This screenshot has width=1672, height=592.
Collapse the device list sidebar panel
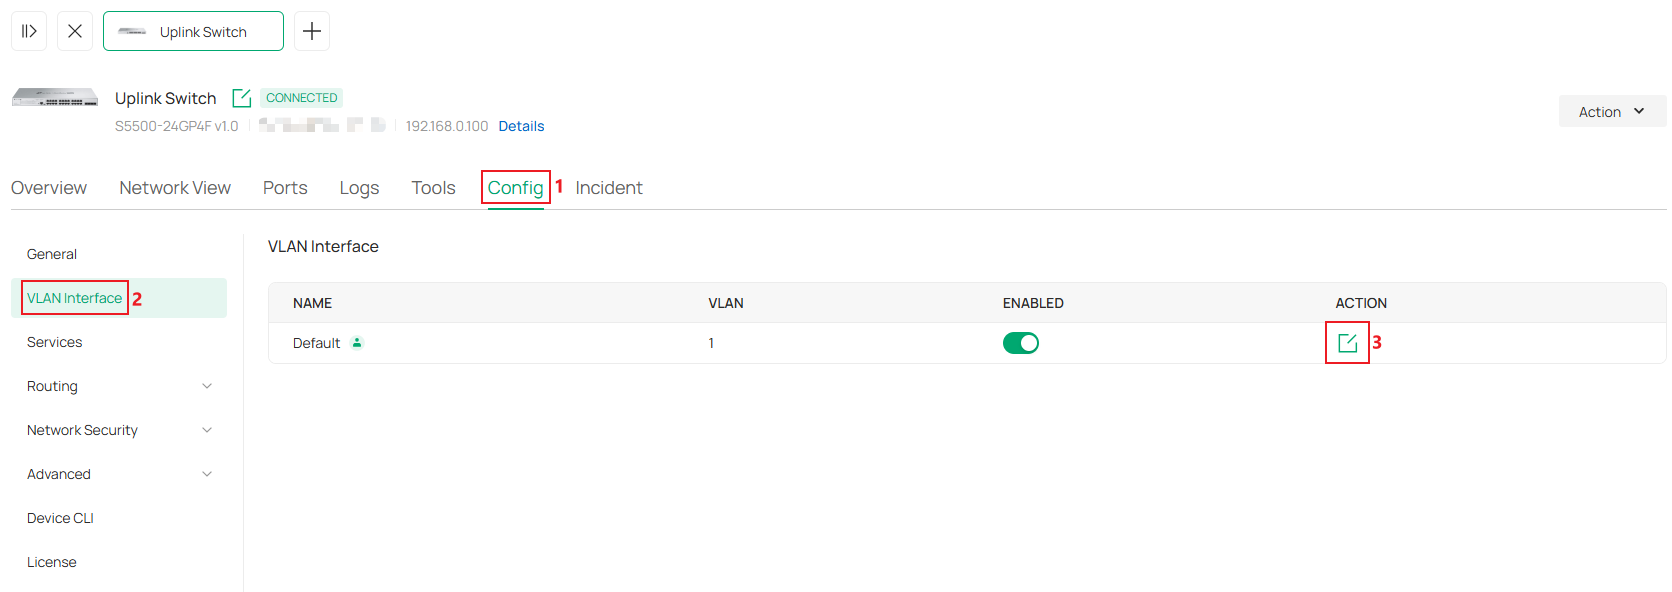pyautogui.click(x=28, y=30)
